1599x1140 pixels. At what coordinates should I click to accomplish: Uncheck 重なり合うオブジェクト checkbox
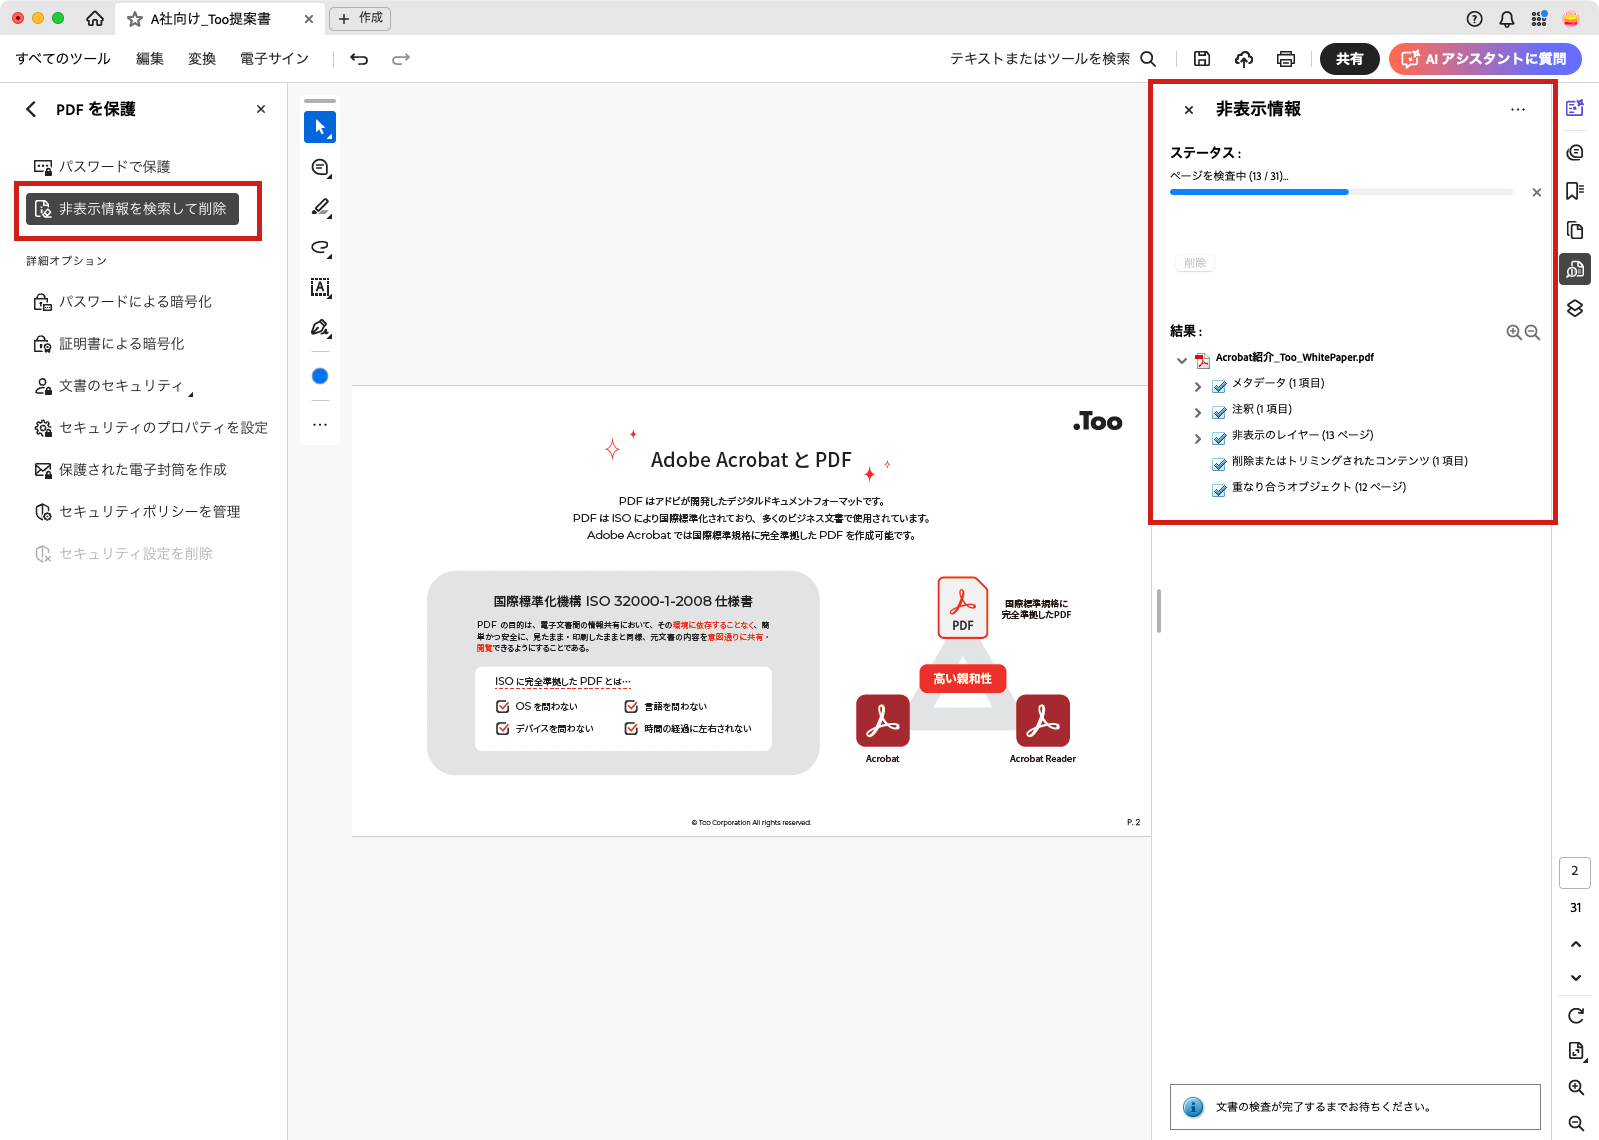(1219, 490)
